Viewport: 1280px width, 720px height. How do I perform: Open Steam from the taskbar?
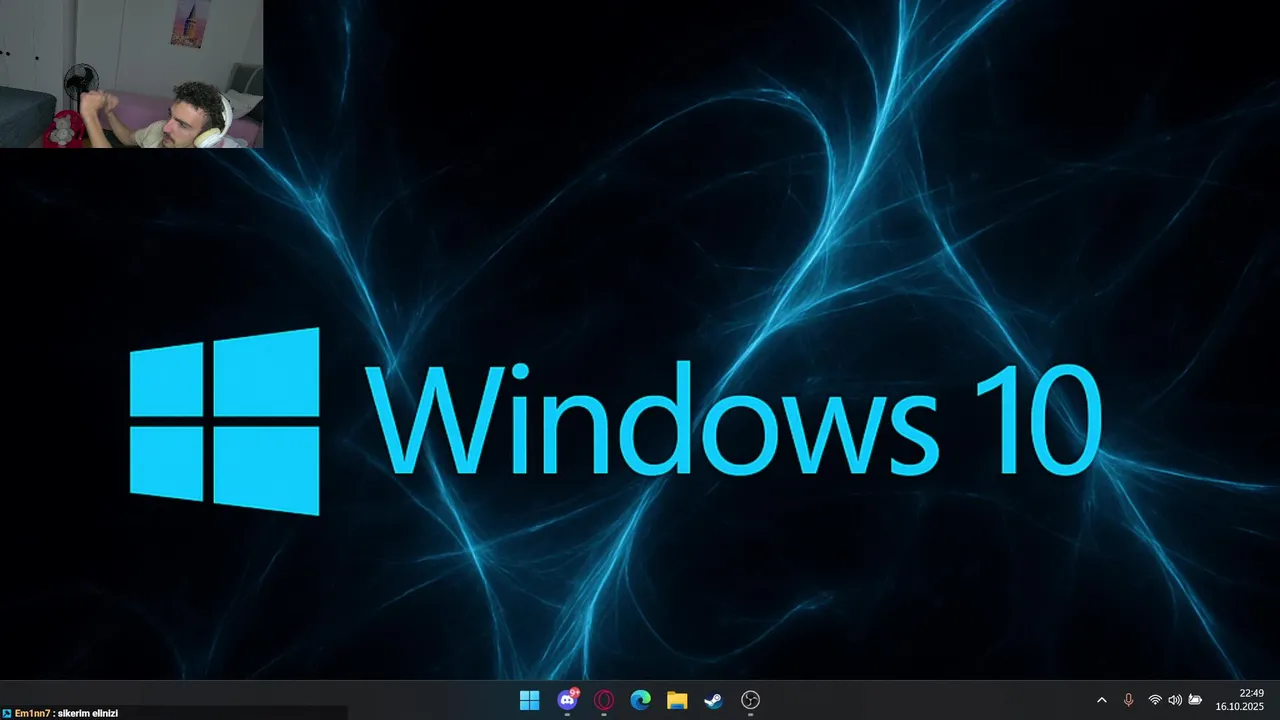(713, 700)
